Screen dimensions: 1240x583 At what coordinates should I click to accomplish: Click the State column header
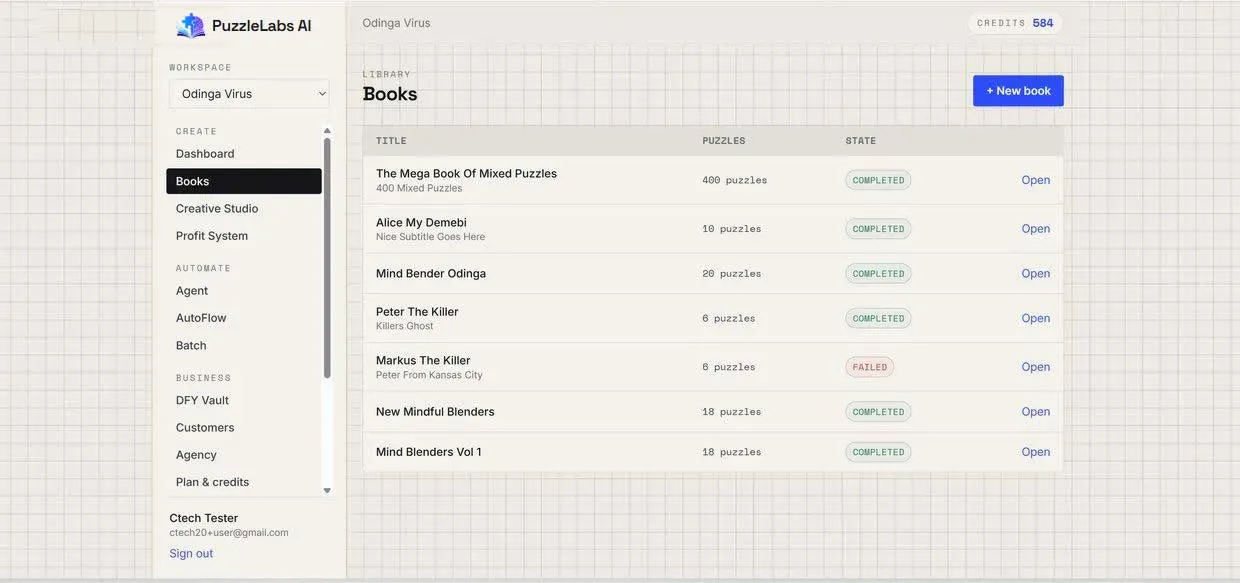click(860, 141)
